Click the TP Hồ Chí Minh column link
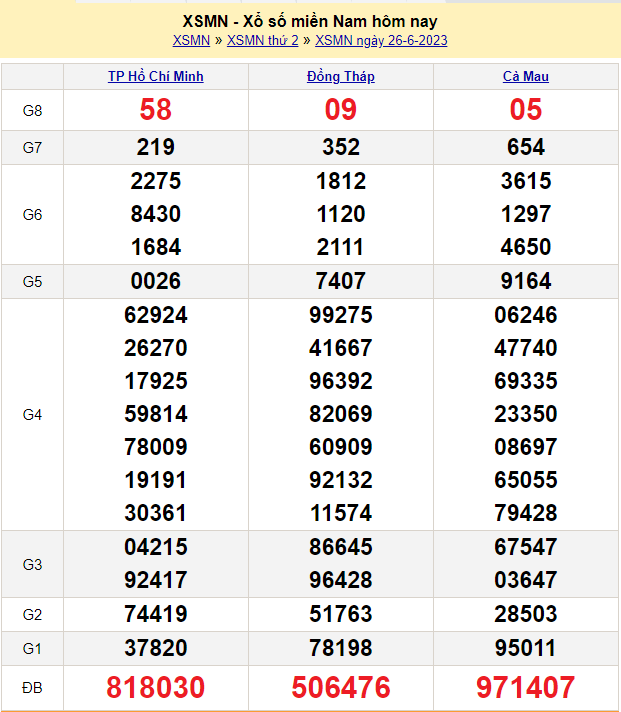621x712 pixels. pos(156,77)
